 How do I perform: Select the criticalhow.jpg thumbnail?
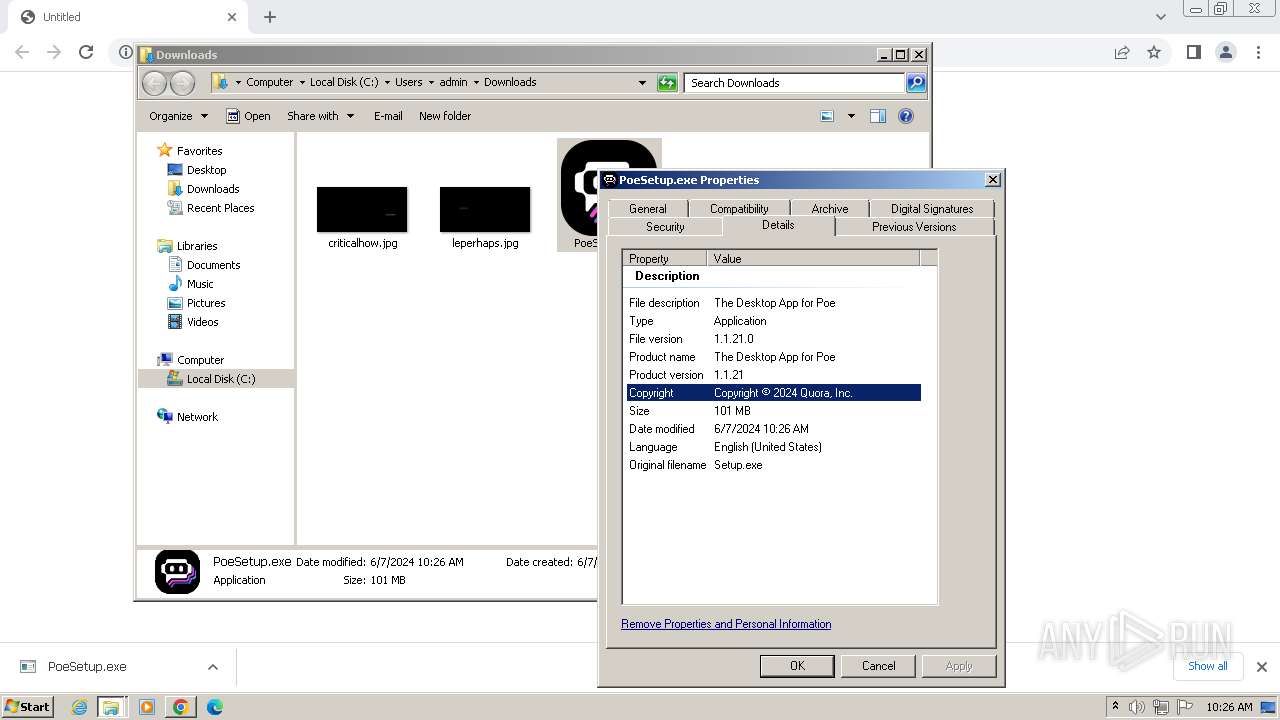pos(362,209)
